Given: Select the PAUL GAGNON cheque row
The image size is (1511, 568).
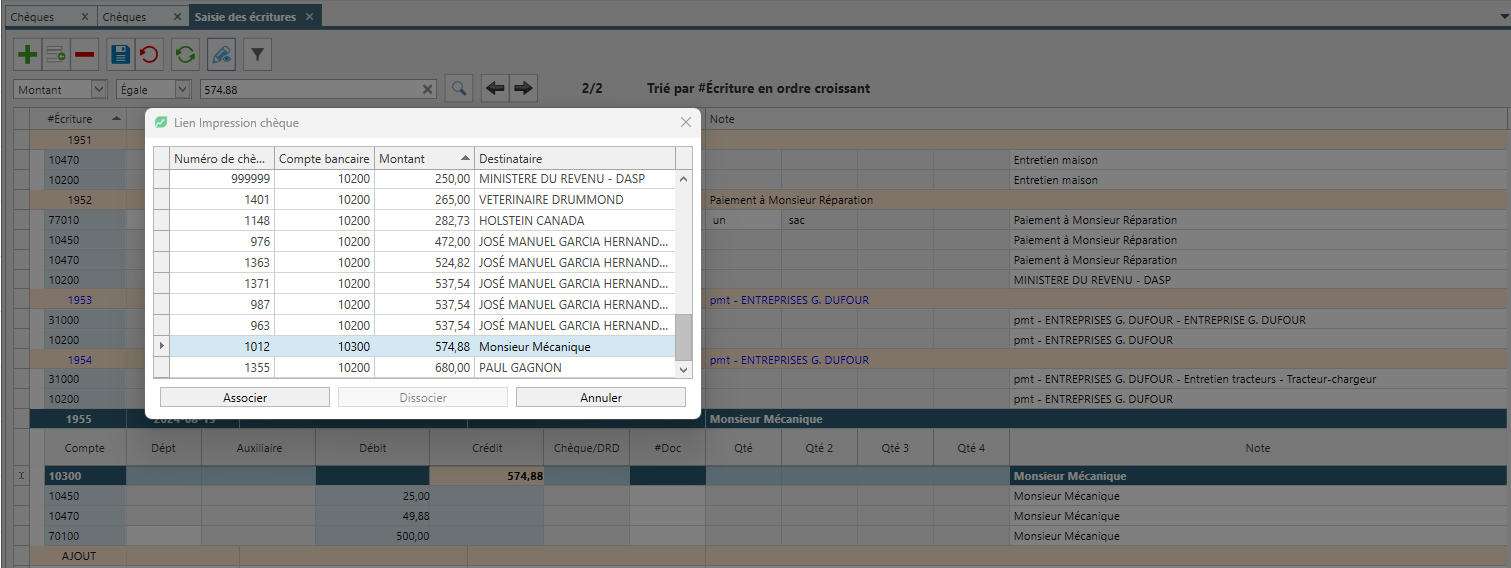Looking at the screenshot, I should [415, 368].
